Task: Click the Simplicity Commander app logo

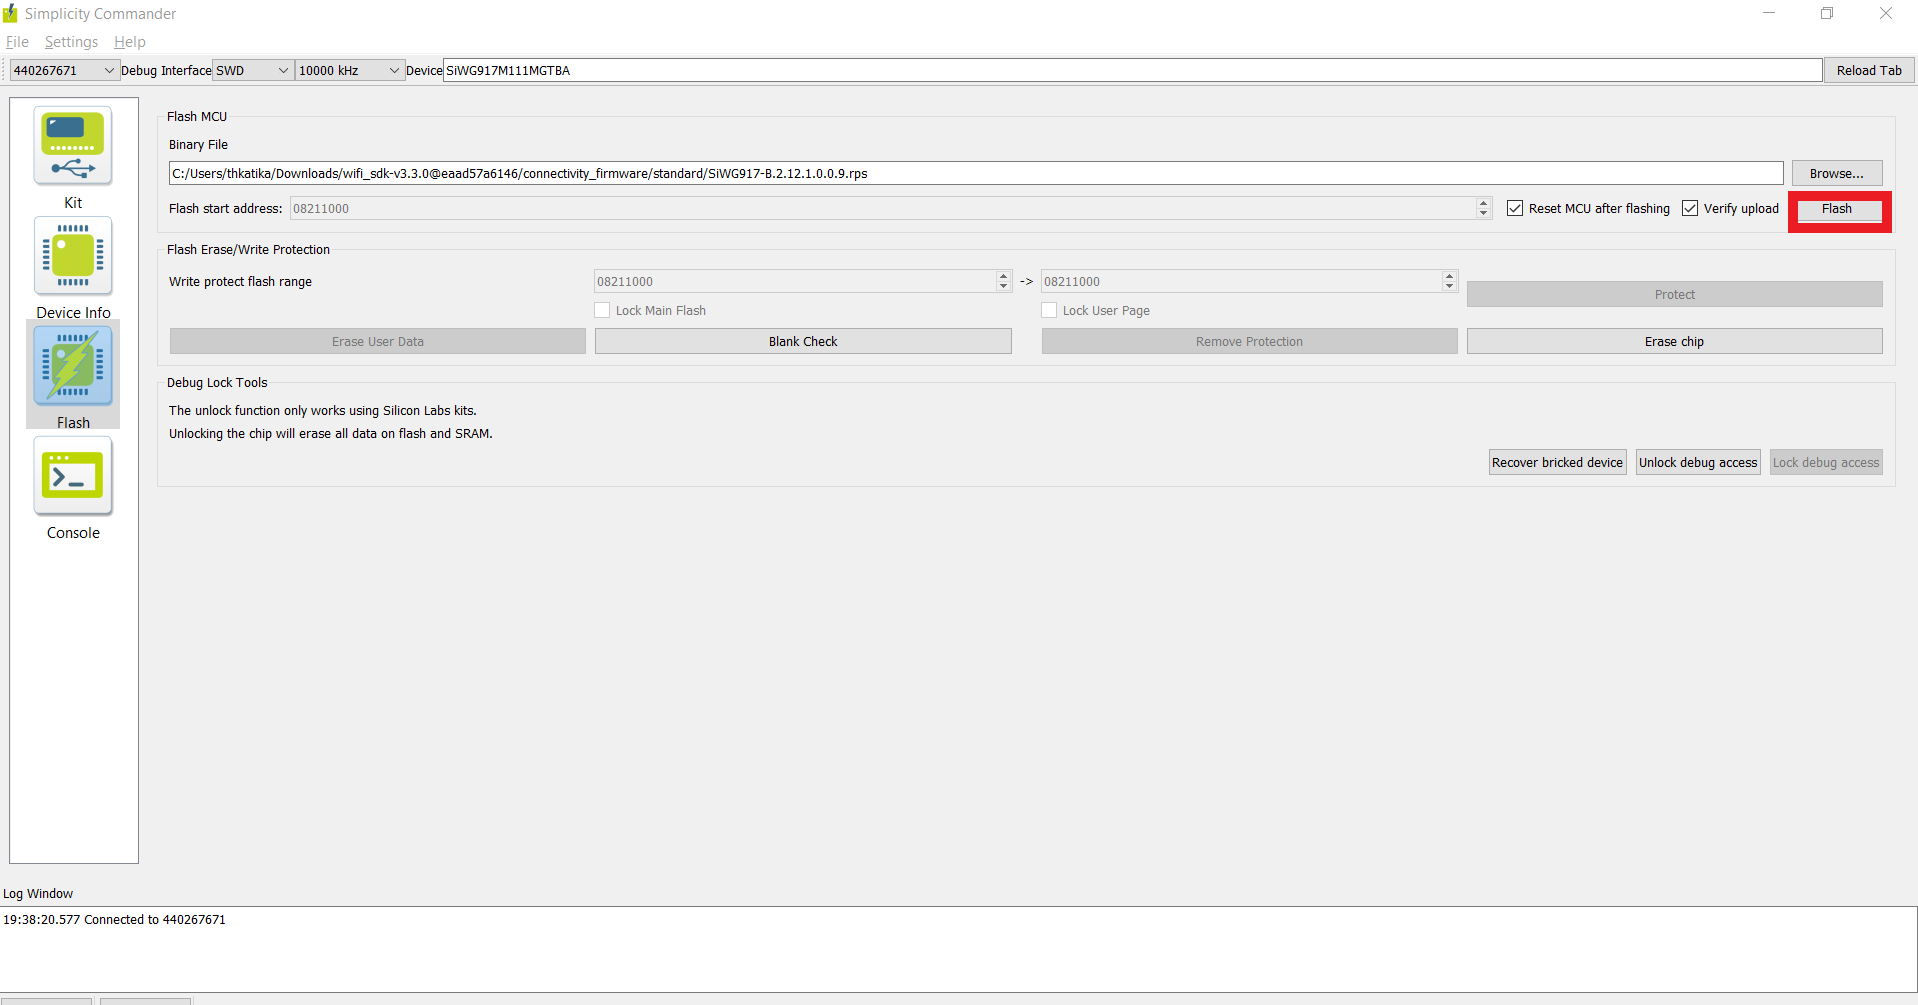Action: [x=10, y=13]
